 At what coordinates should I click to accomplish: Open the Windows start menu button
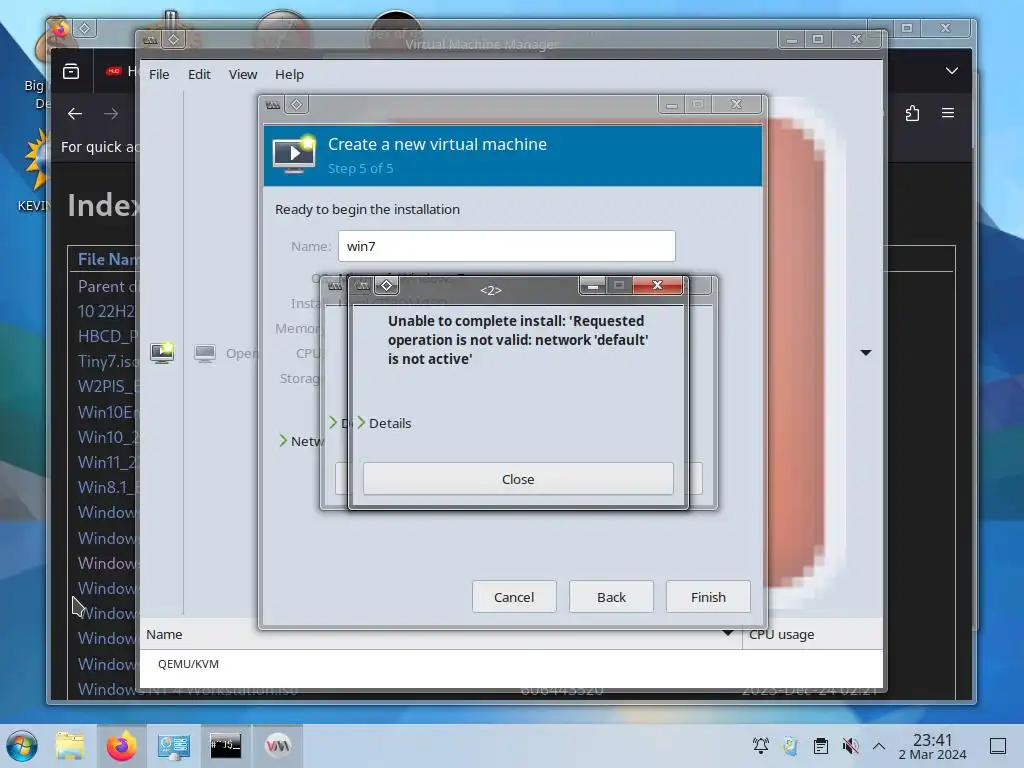pyautogui.click(x=22, y=746)
